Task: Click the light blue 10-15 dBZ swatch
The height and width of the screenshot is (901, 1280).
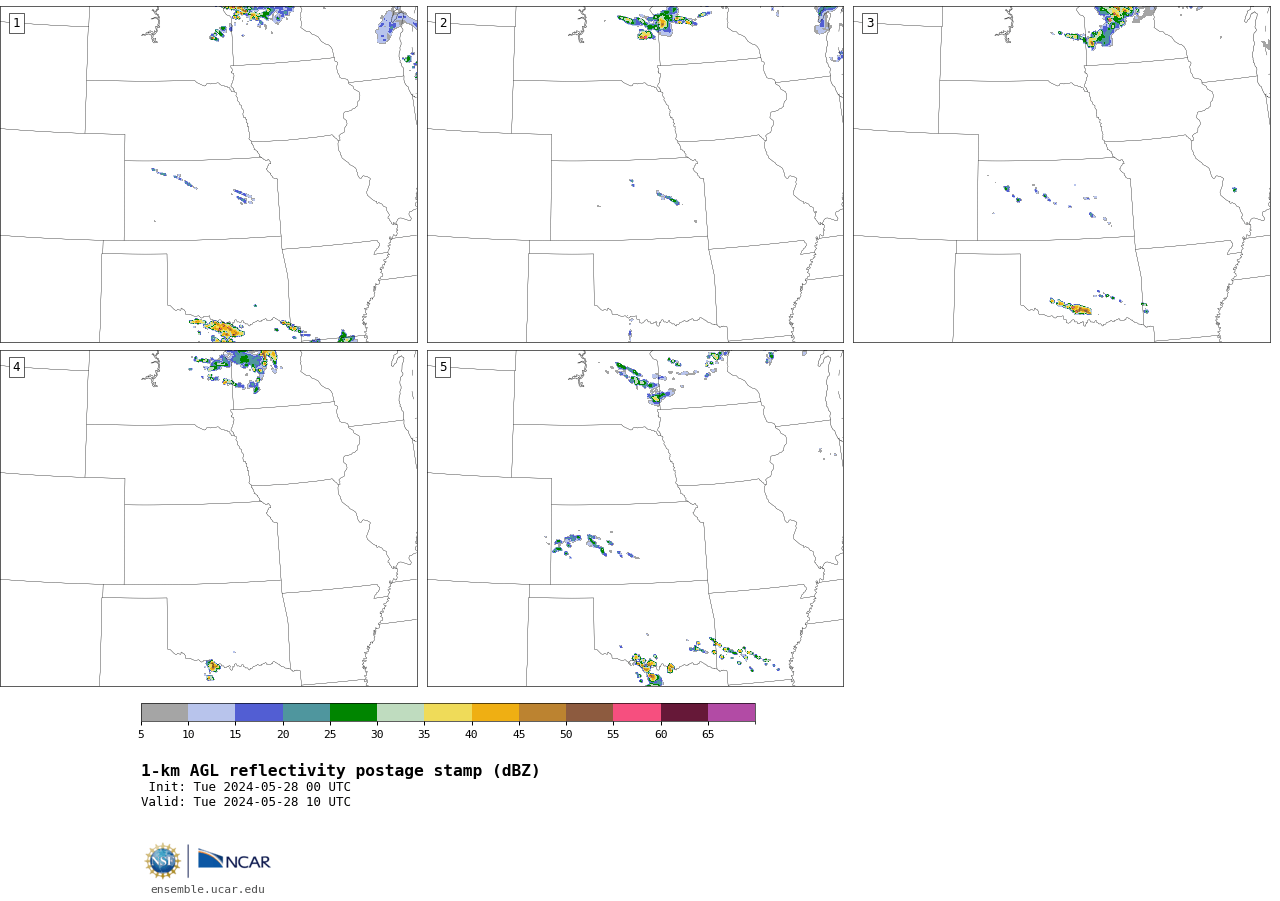Action: click(x=212, y=712)
